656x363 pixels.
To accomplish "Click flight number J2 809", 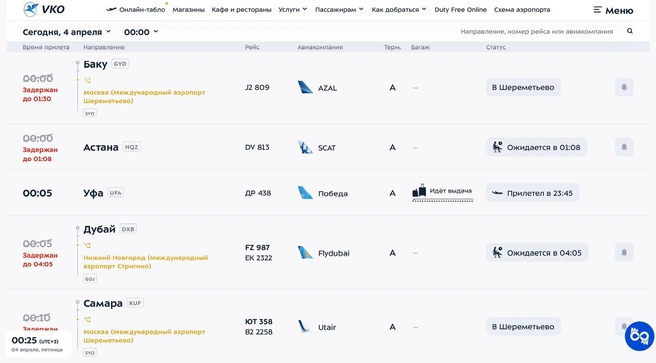I will pyautogui.click(x=257, y=87).
